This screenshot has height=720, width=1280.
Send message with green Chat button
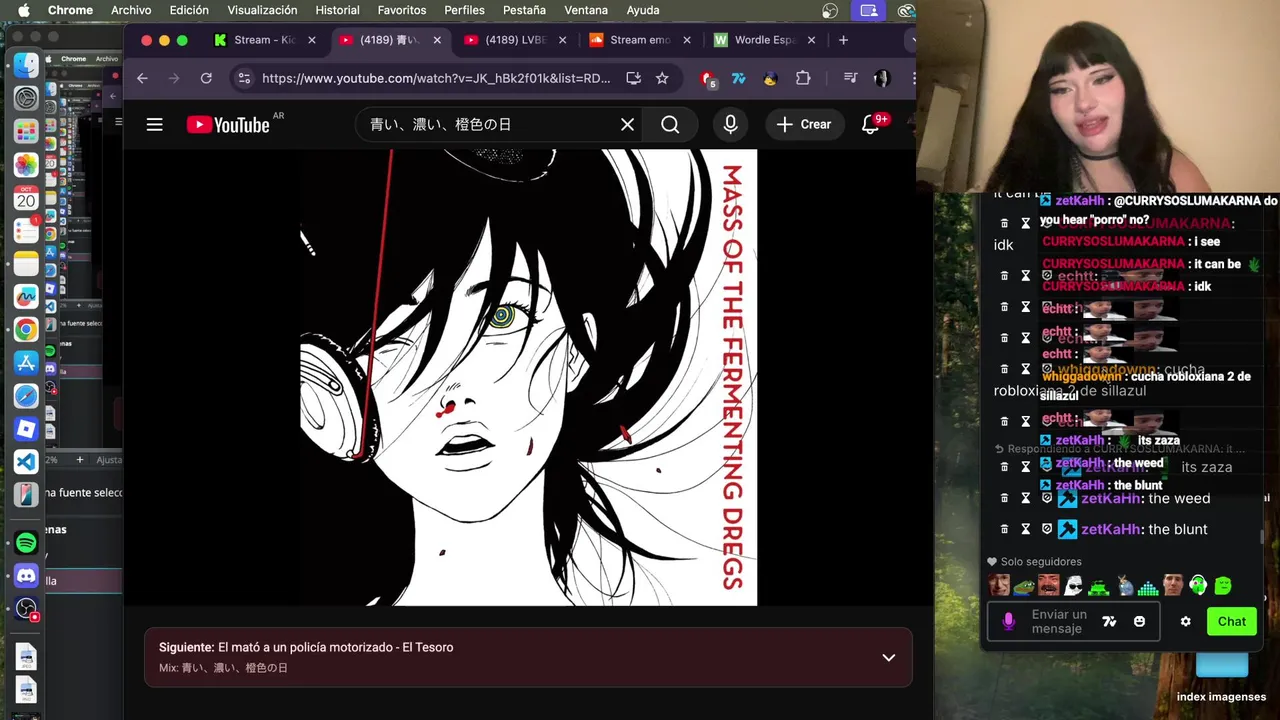[1231, 621]
